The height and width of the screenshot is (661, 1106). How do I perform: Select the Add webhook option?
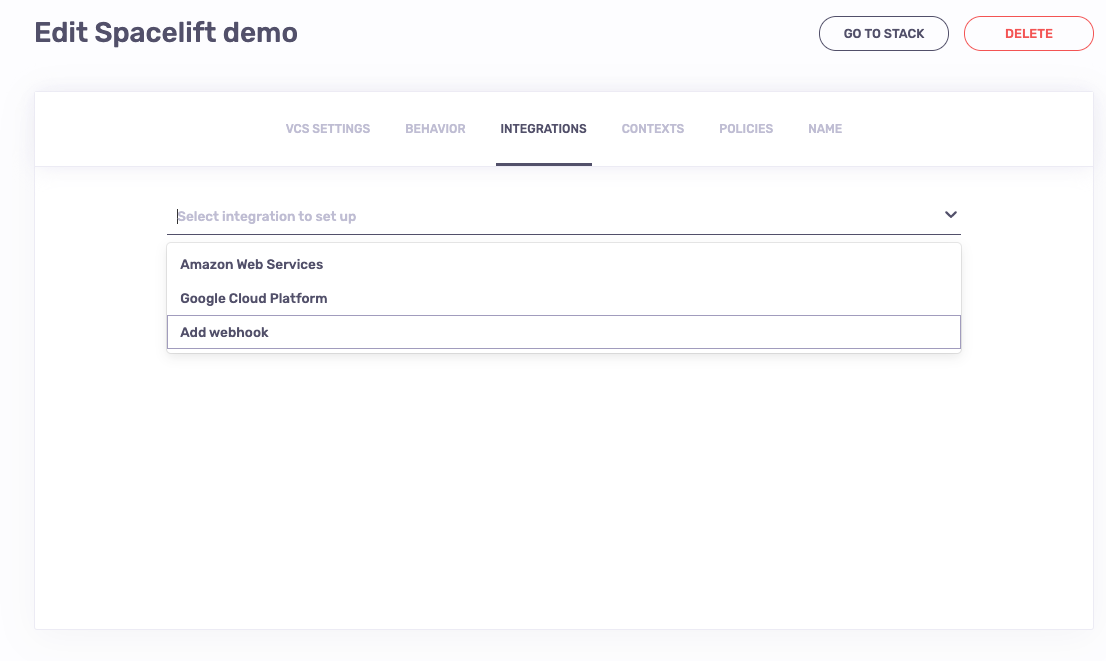tap(225, 332)
